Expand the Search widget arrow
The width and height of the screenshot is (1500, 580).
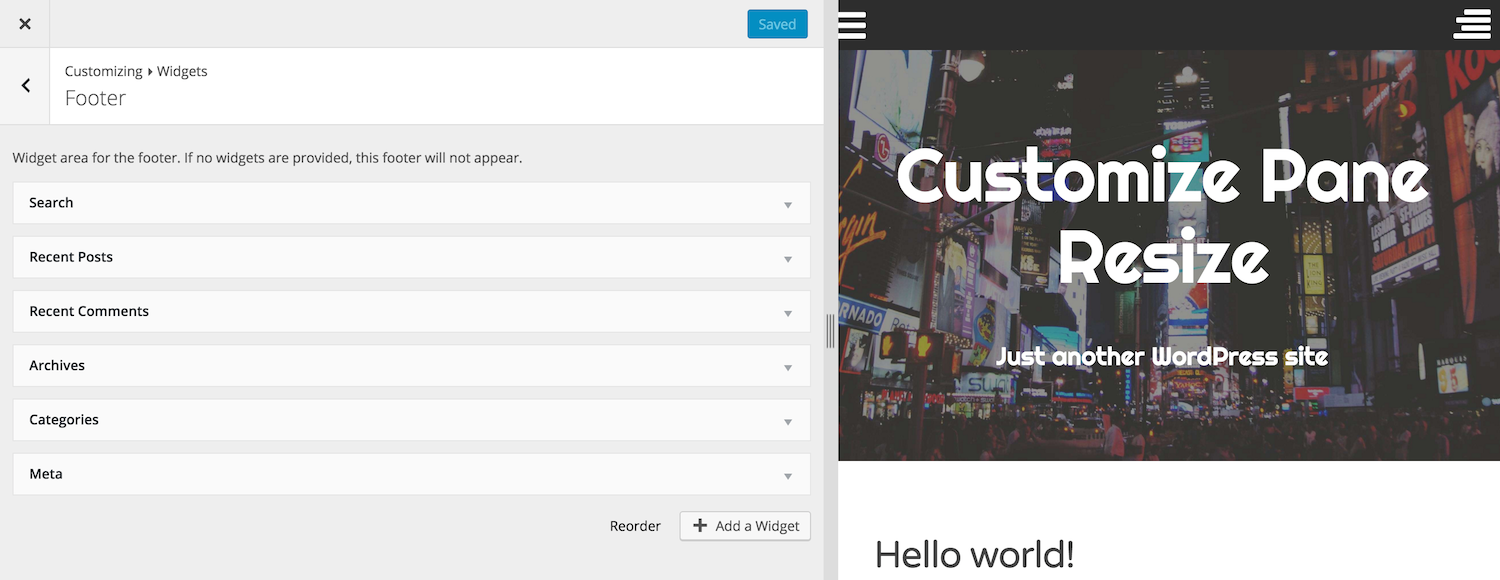[x=788, y=204]
